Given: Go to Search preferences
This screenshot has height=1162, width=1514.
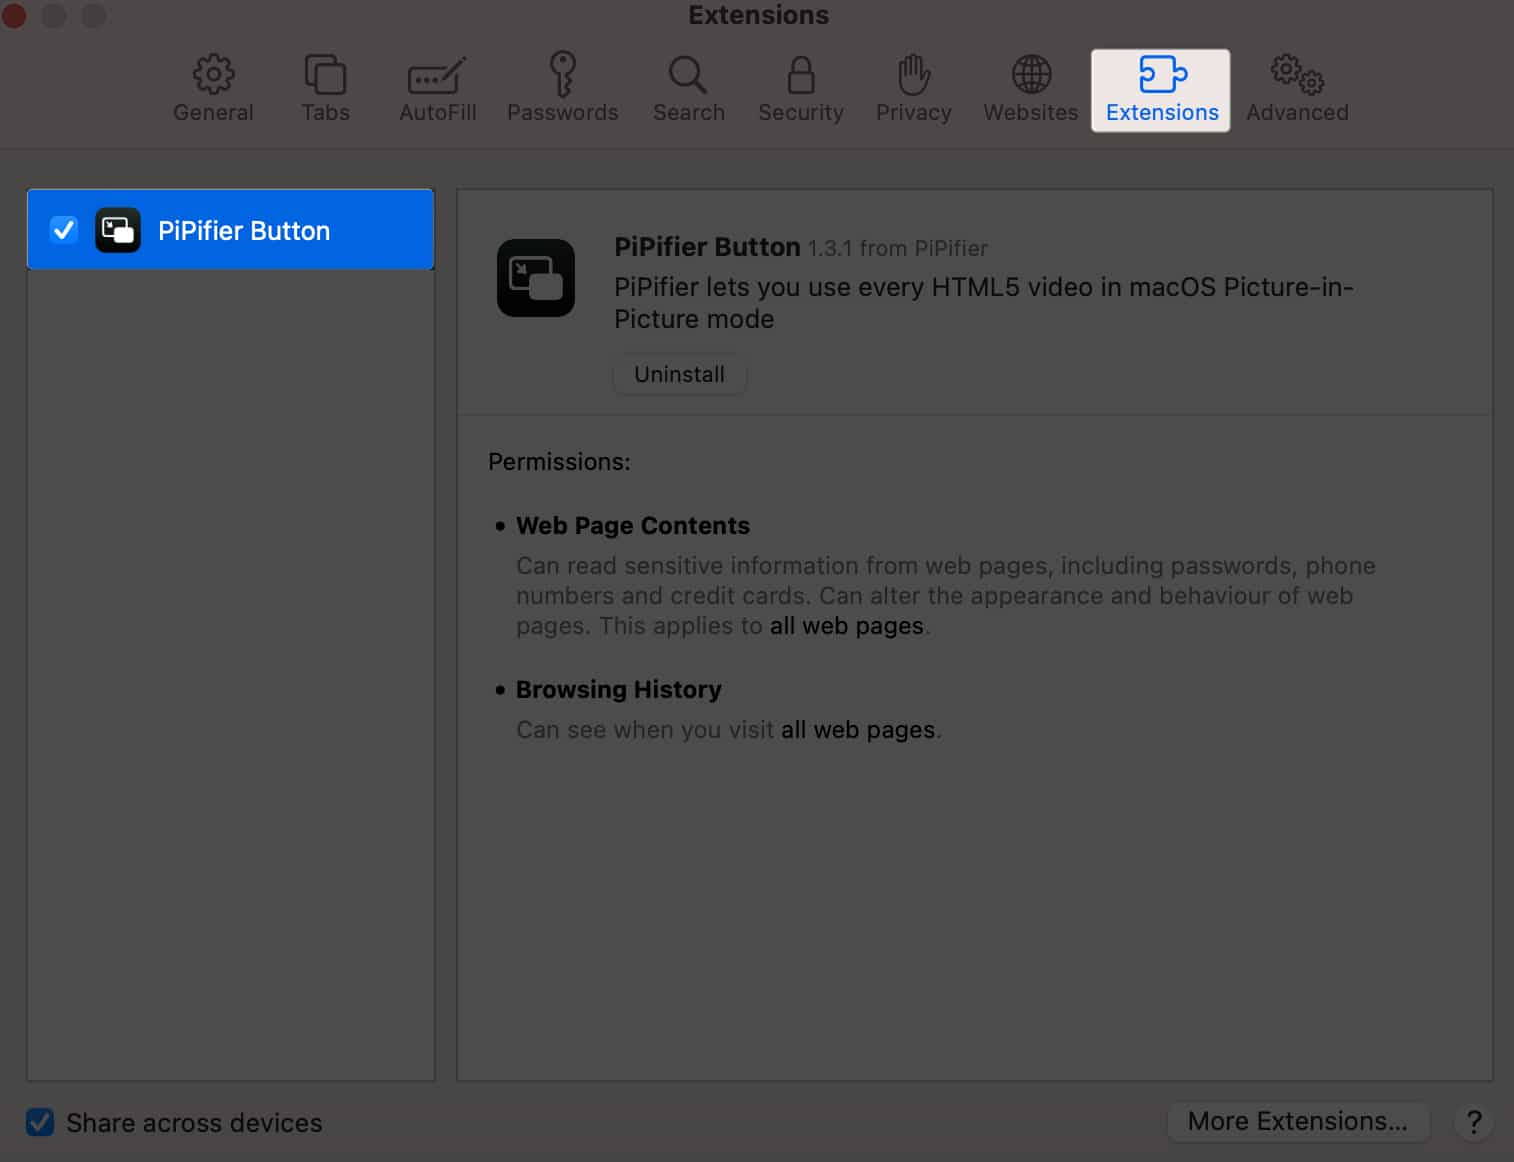Looking at the screenshot, I should 688,90.
